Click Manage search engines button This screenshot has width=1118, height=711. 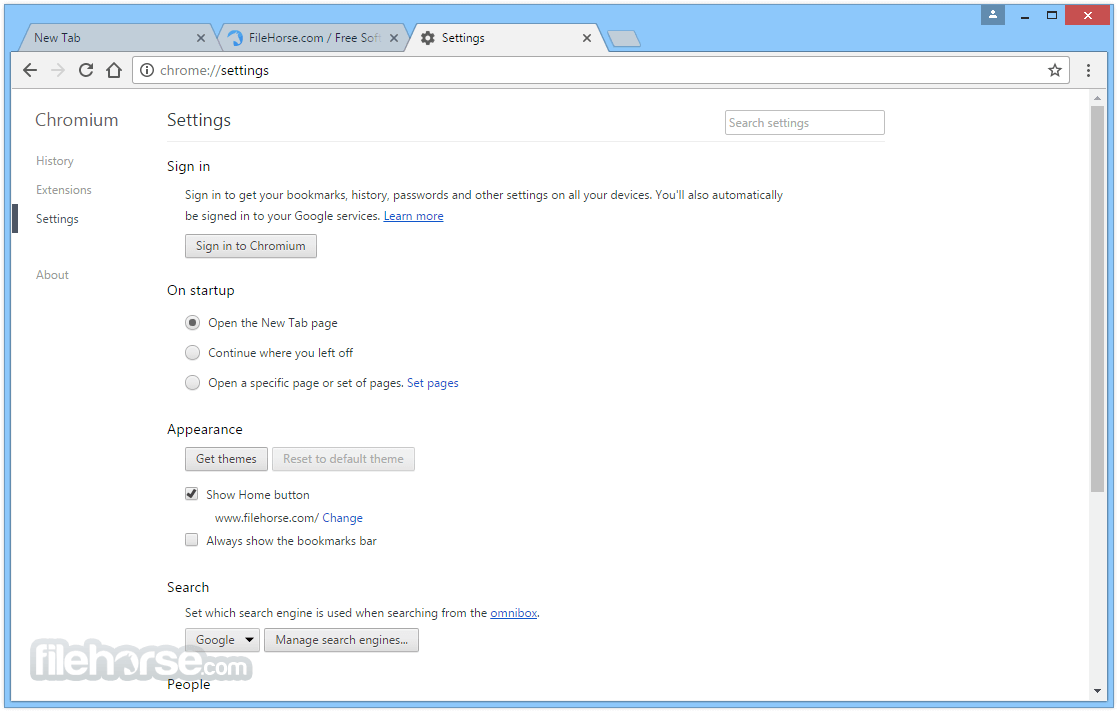click(x=342, y=640)
